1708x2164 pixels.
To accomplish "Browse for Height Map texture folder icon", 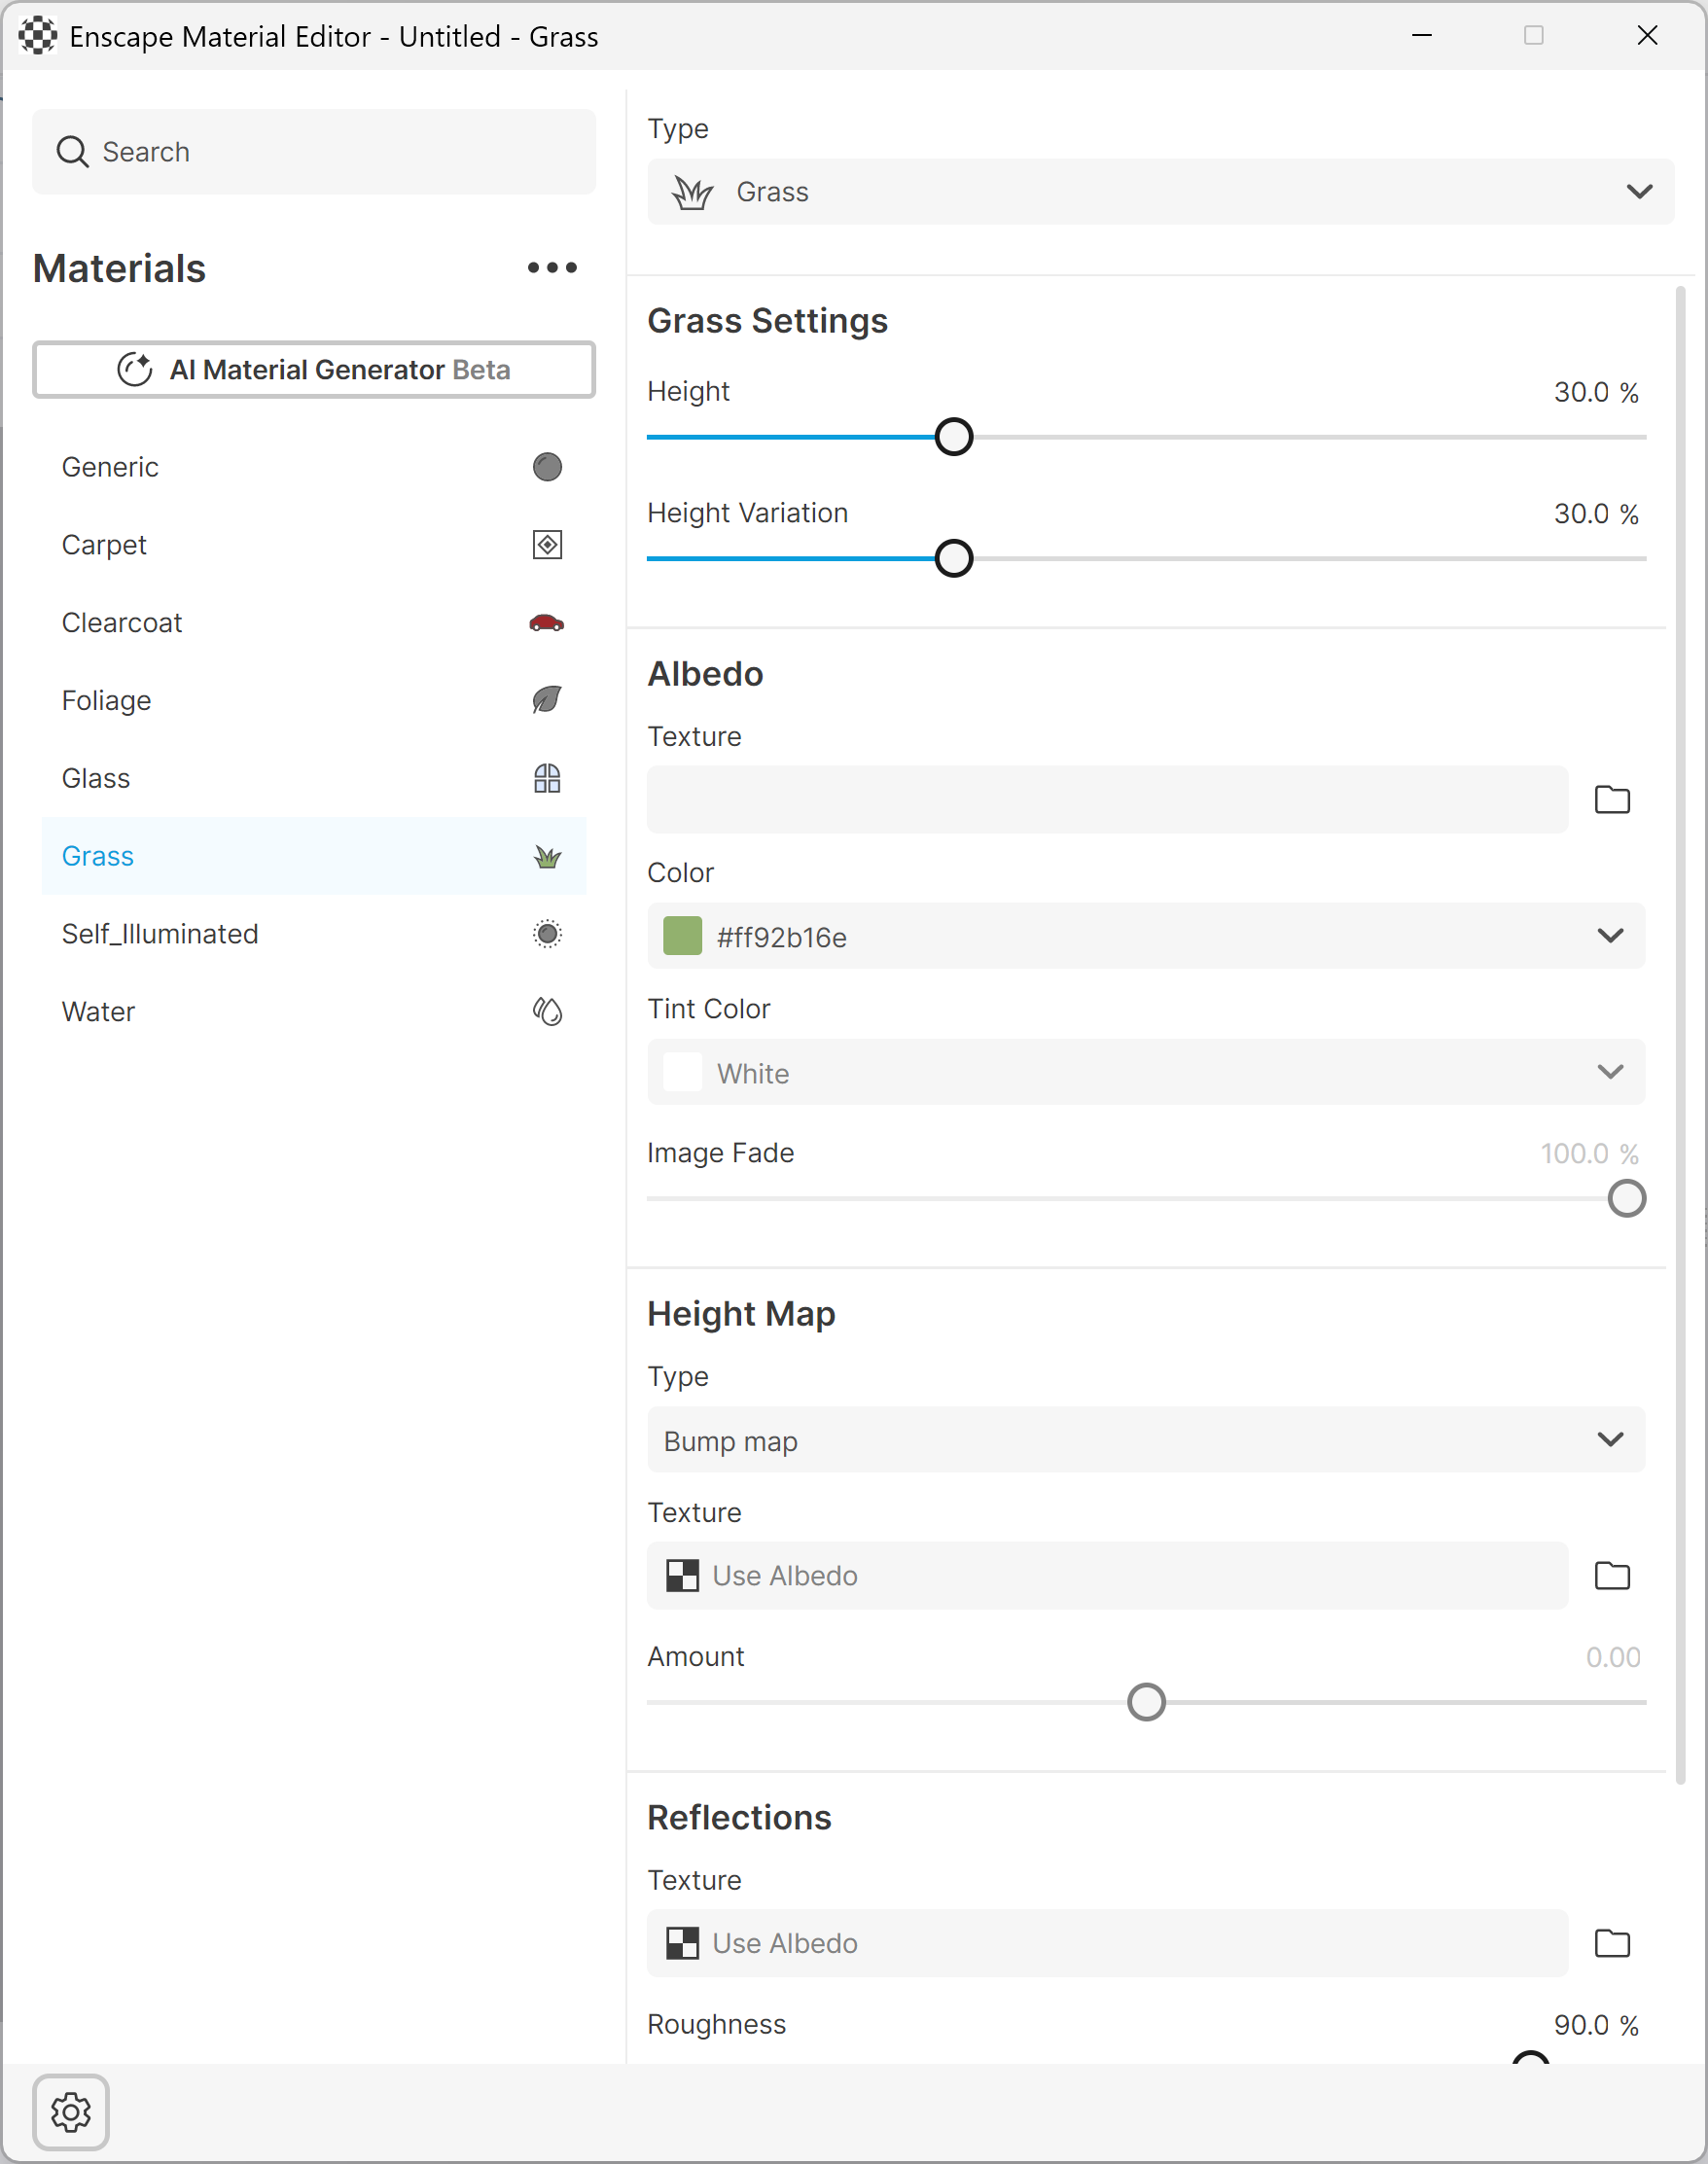I will click(x=1612, y=1576).
